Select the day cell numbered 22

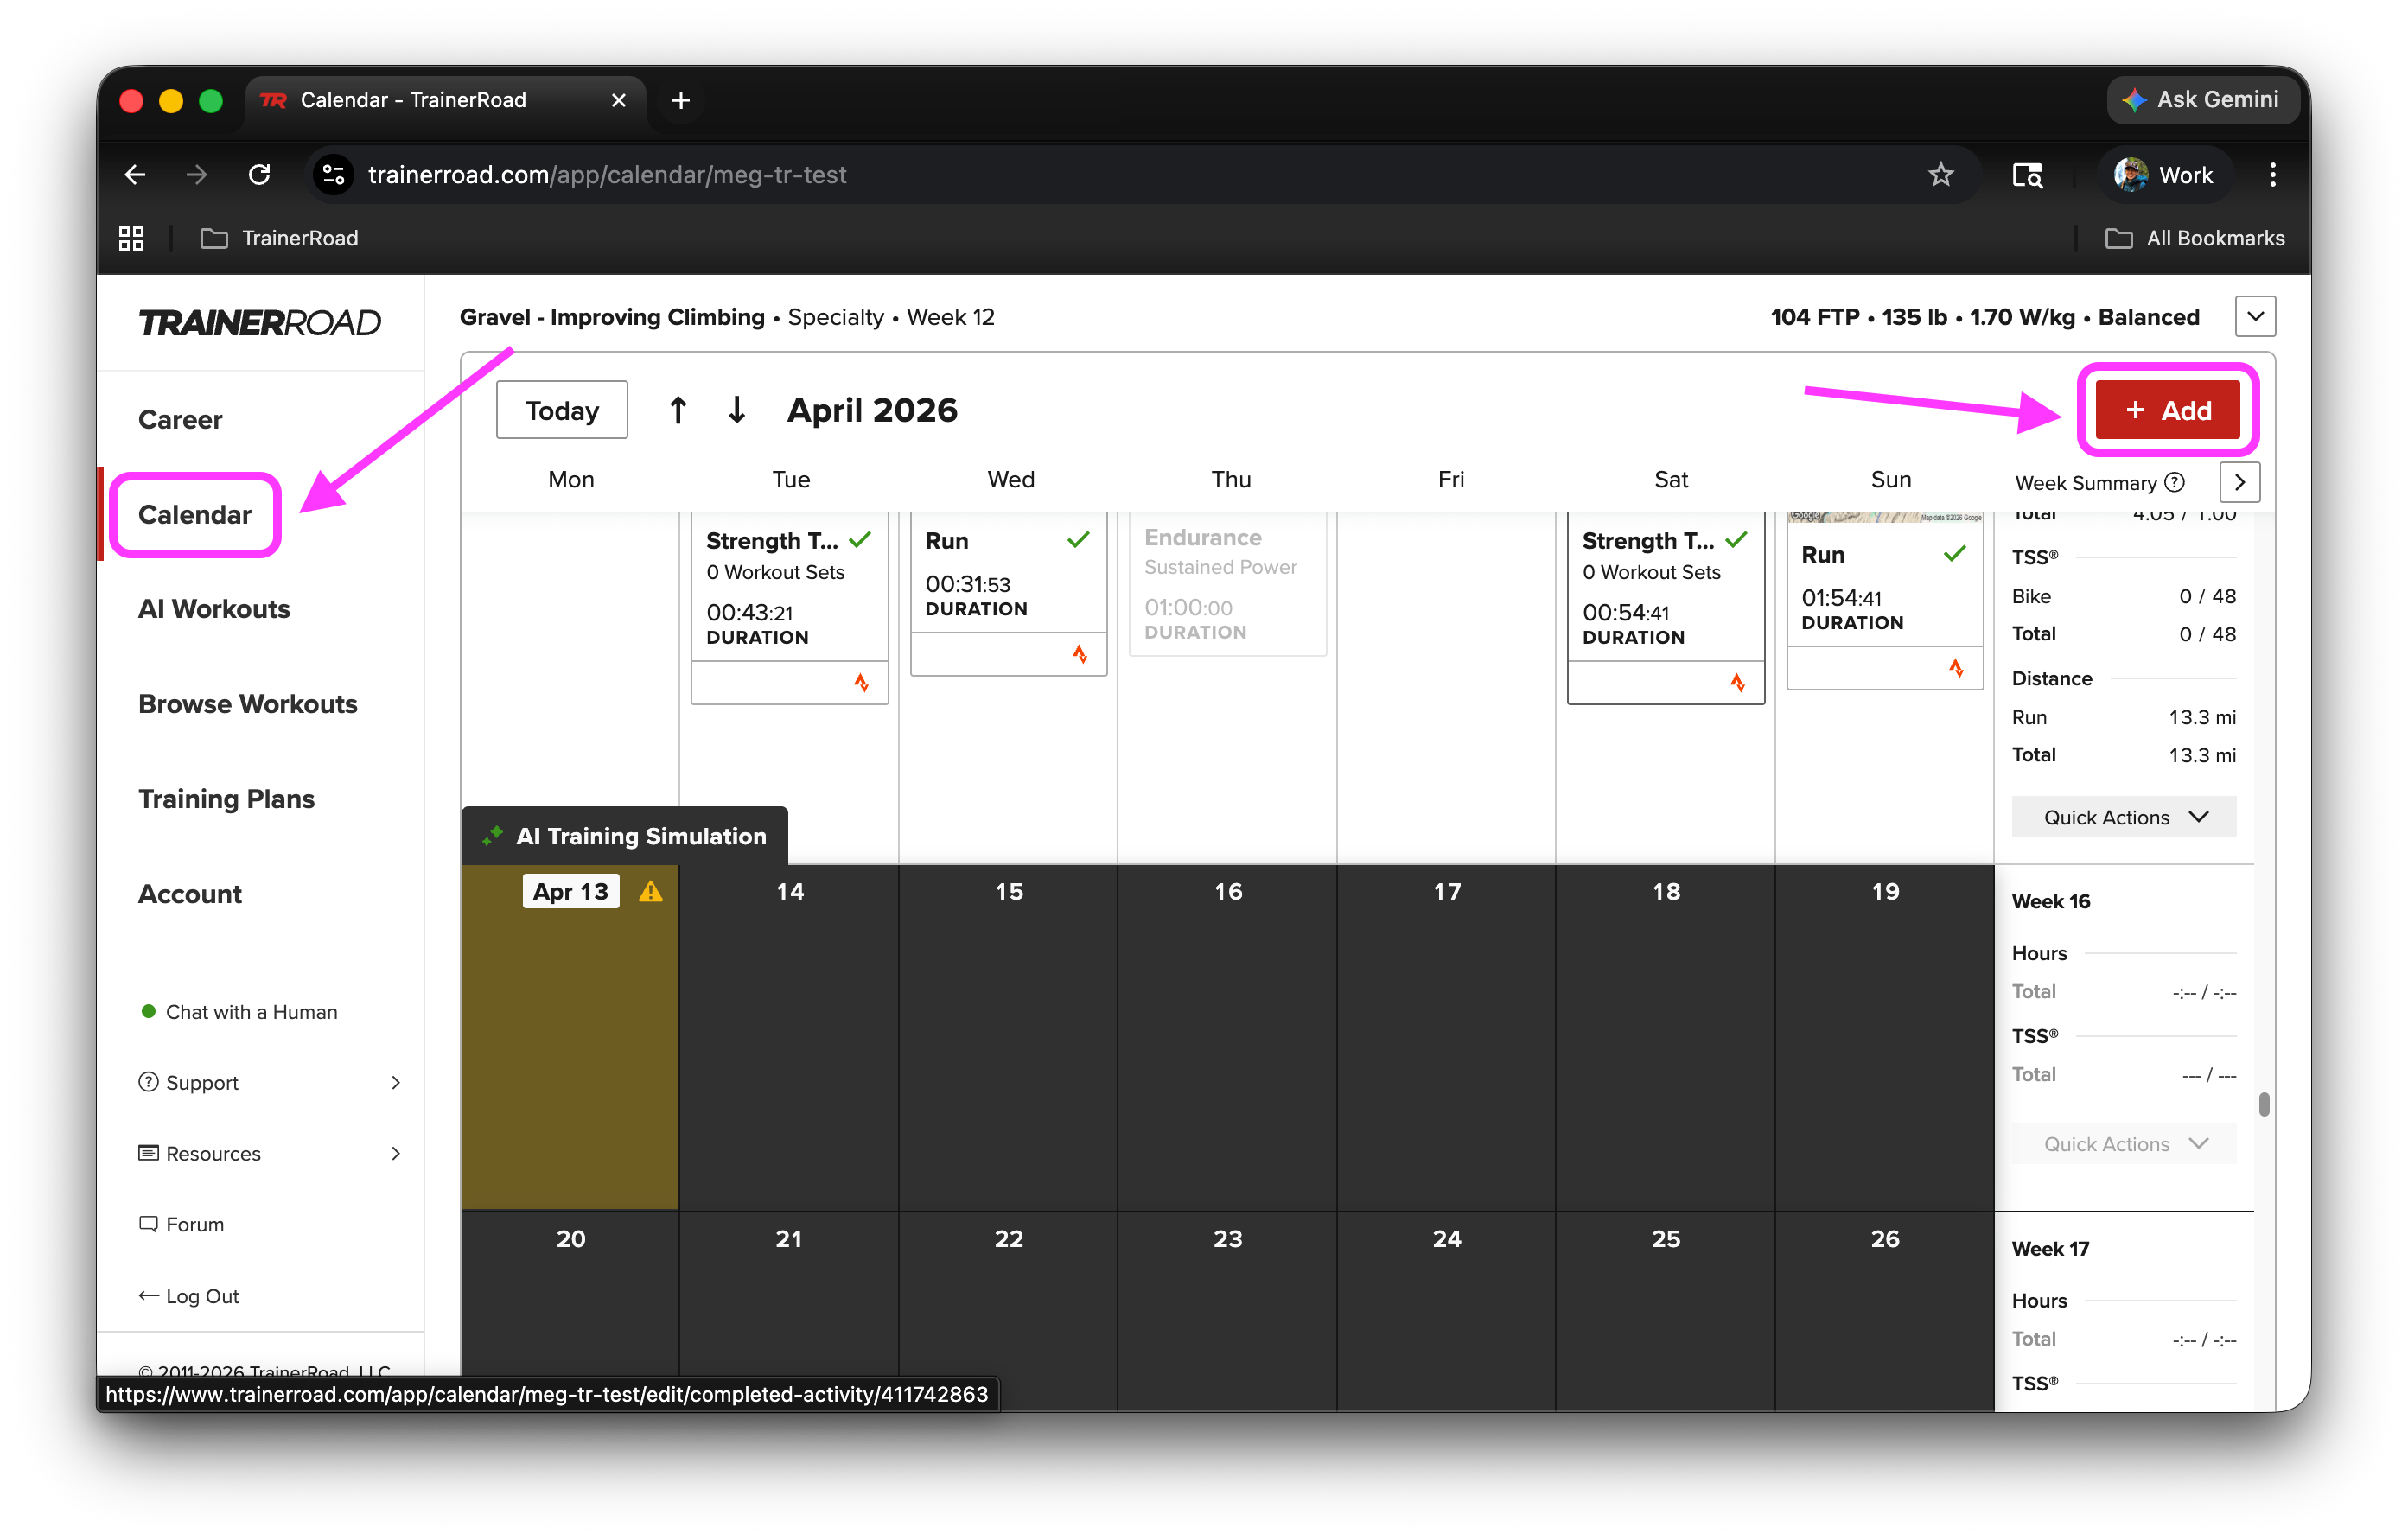[x=1009, y=1311]
